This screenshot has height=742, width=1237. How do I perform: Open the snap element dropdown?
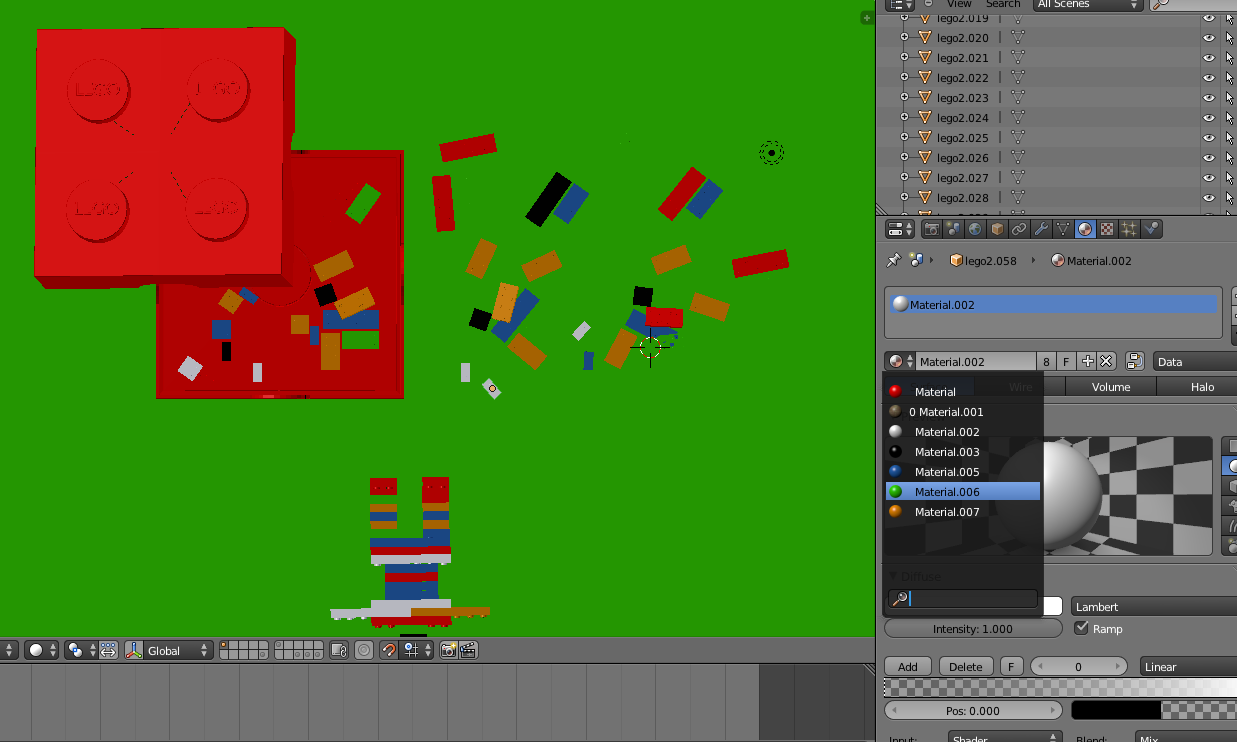coord(417,650)
